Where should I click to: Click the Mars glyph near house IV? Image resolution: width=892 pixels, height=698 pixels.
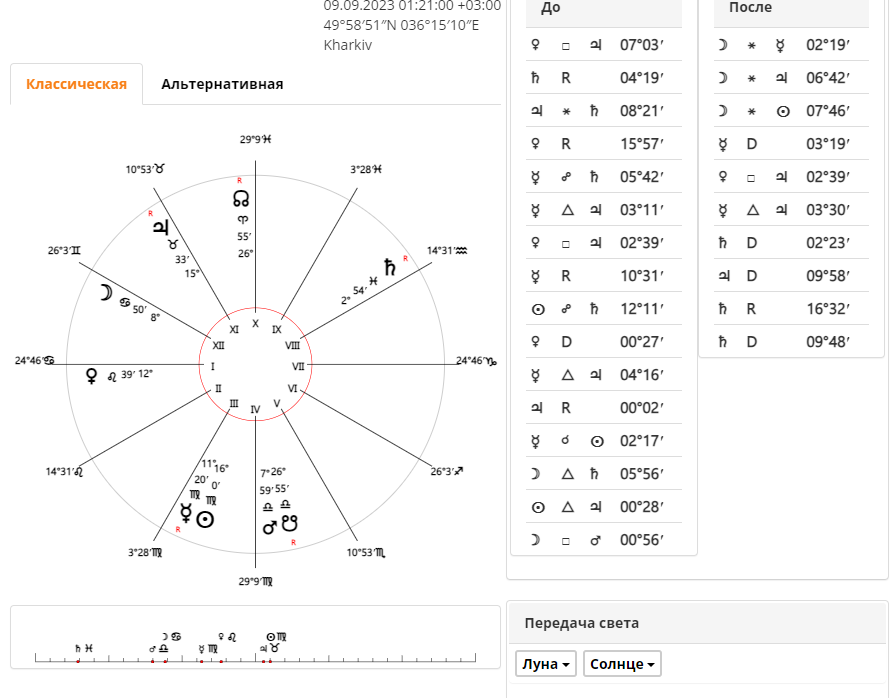click(270, 527)
